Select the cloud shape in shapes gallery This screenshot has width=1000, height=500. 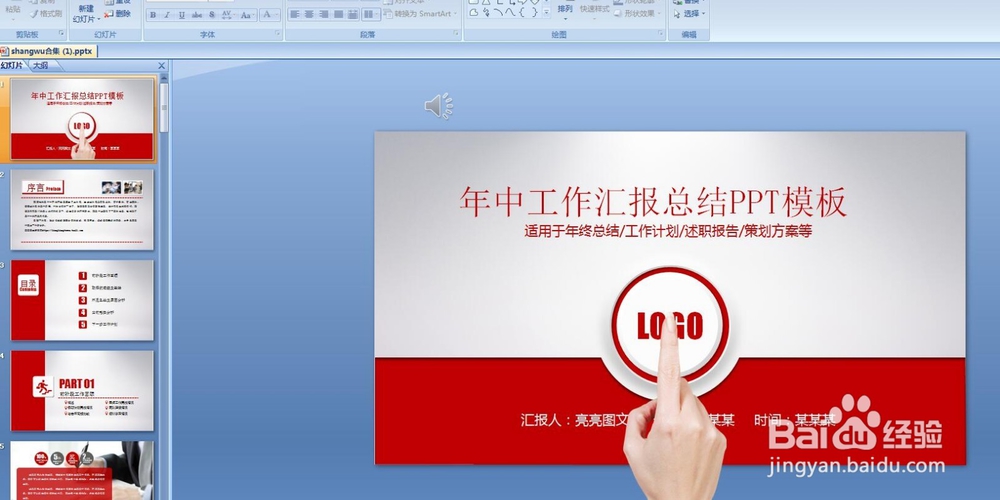474,12
